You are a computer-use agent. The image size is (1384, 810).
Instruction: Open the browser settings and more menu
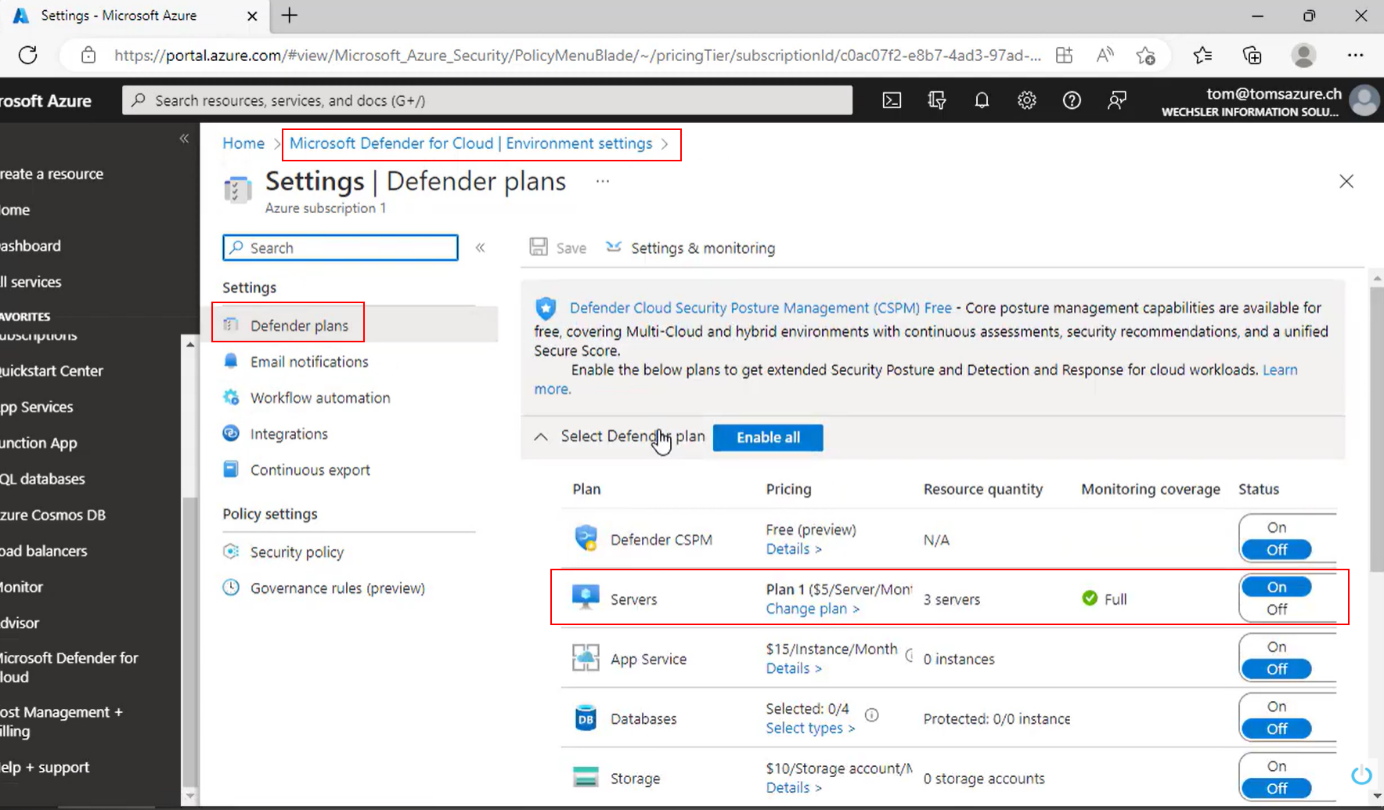(x=1355, y=55)
